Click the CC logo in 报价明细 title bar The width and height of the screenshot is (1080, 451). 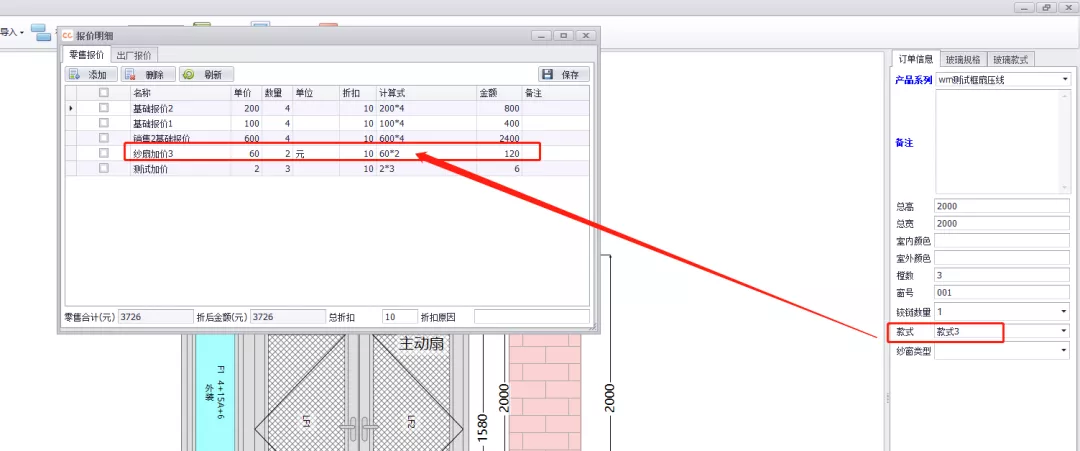67,35
